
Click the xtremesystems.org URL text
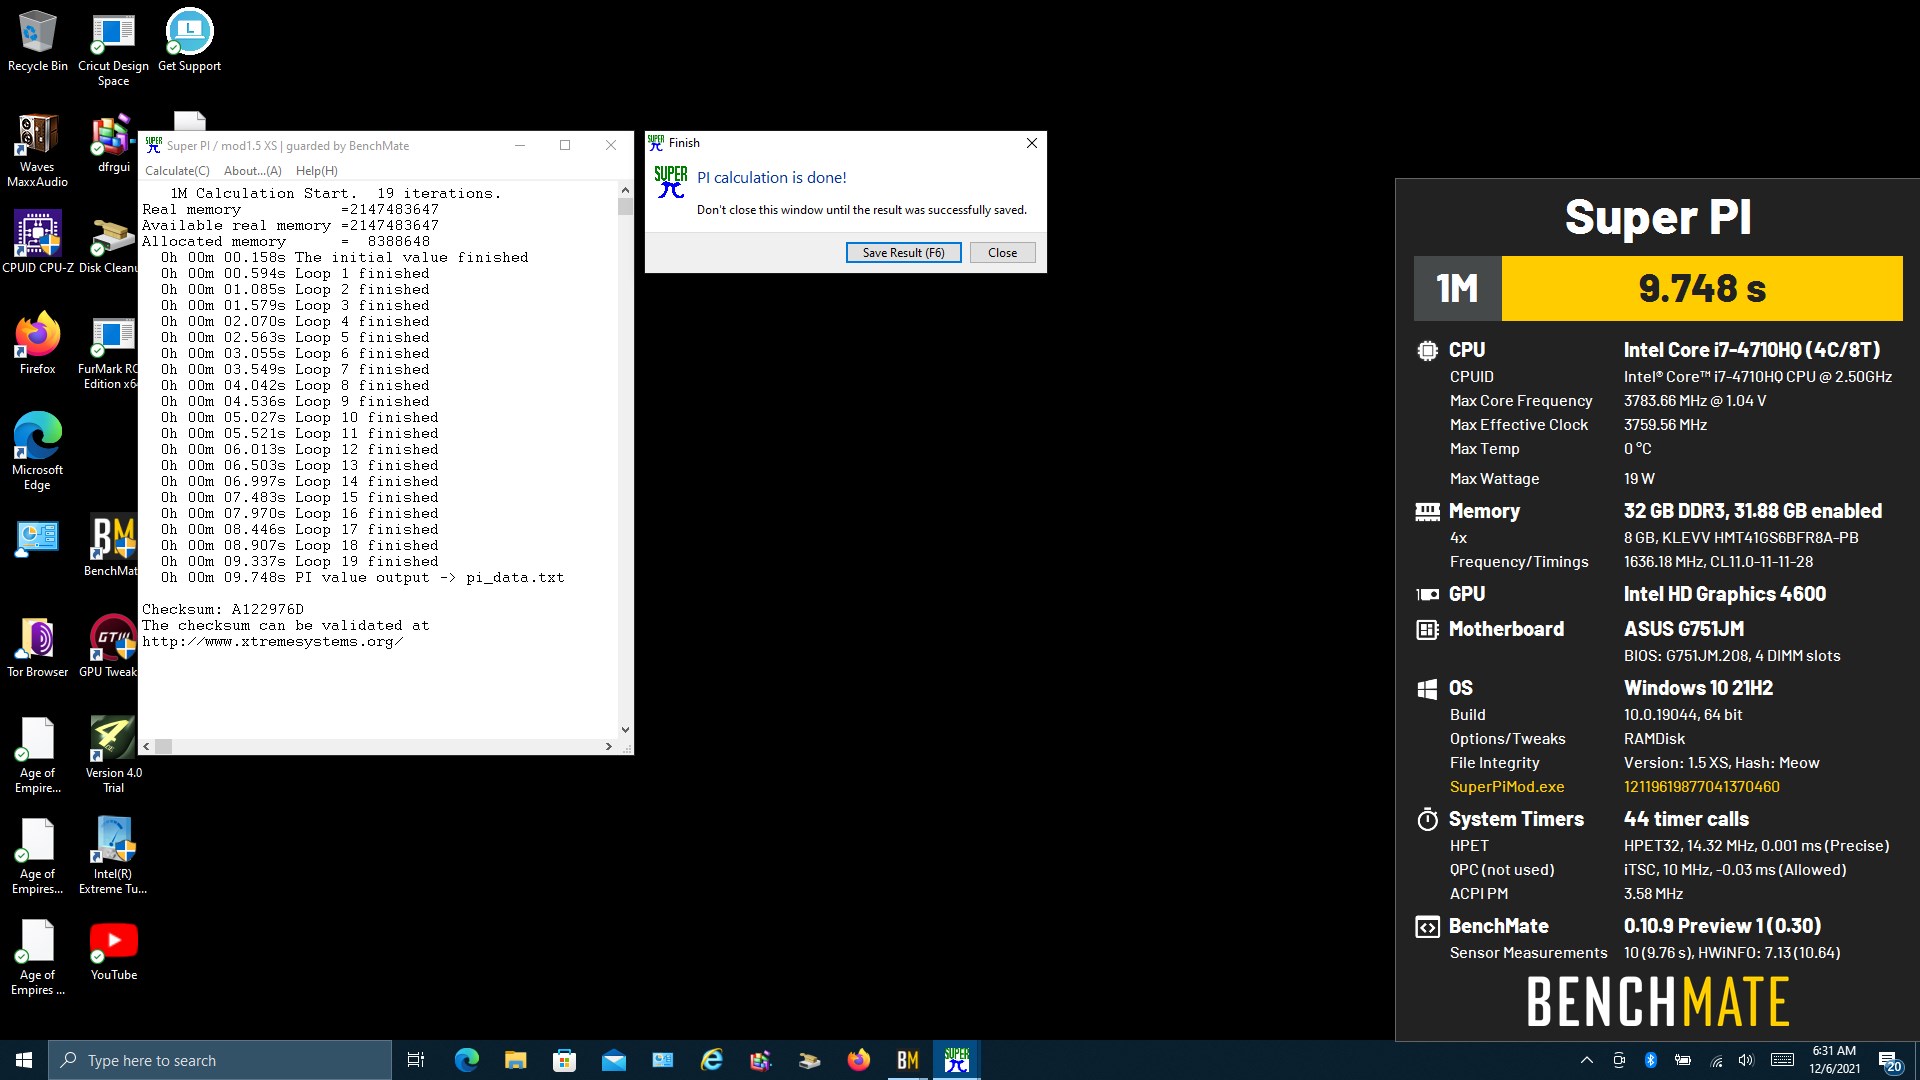273,641
